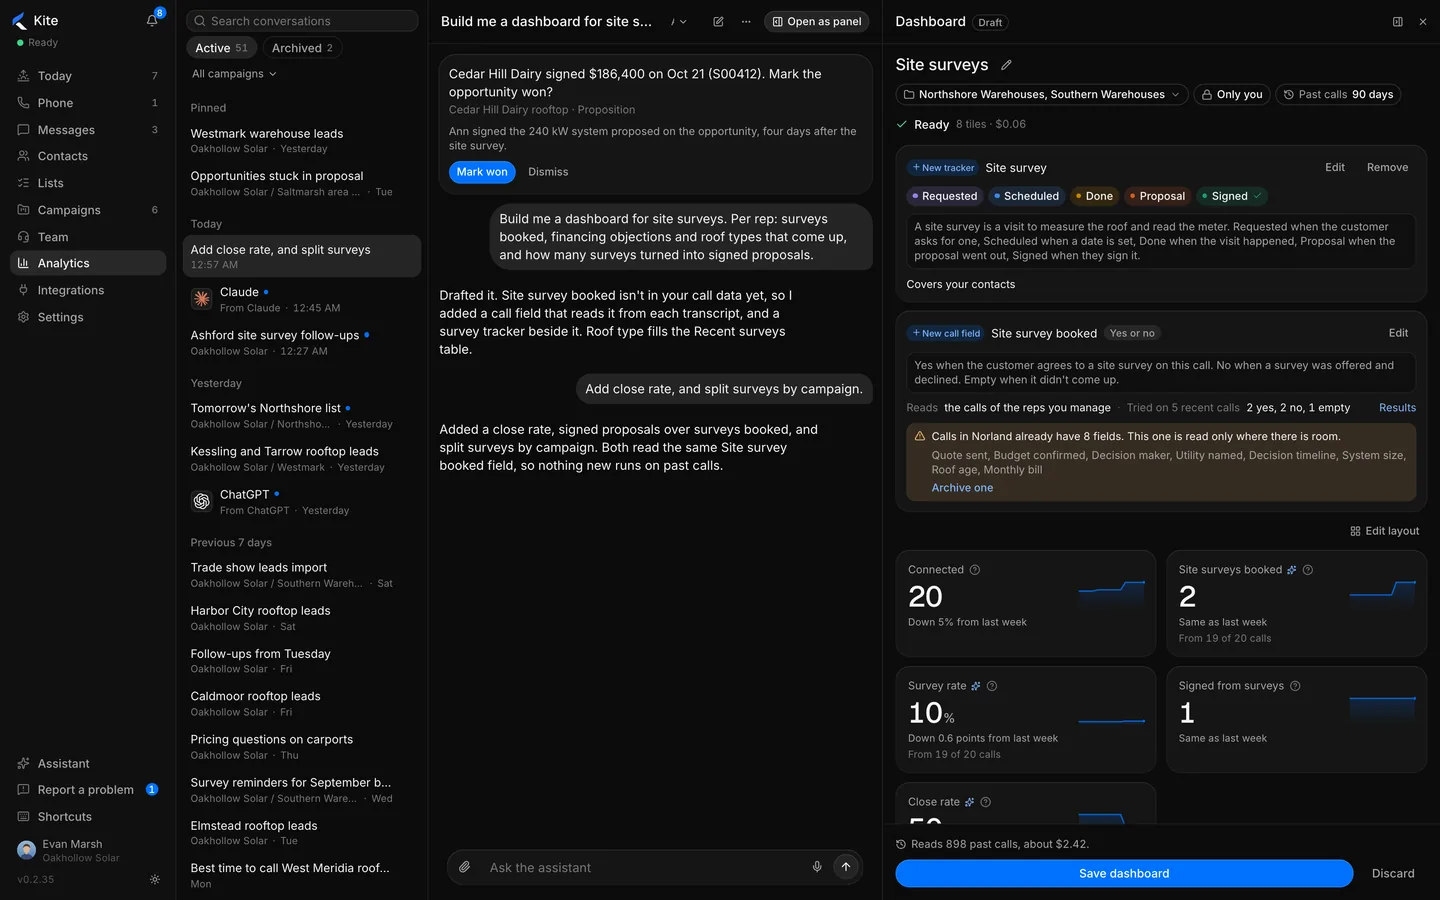
Task: Toggle the Scheduled stage chip
Action: coord(1026,196)
